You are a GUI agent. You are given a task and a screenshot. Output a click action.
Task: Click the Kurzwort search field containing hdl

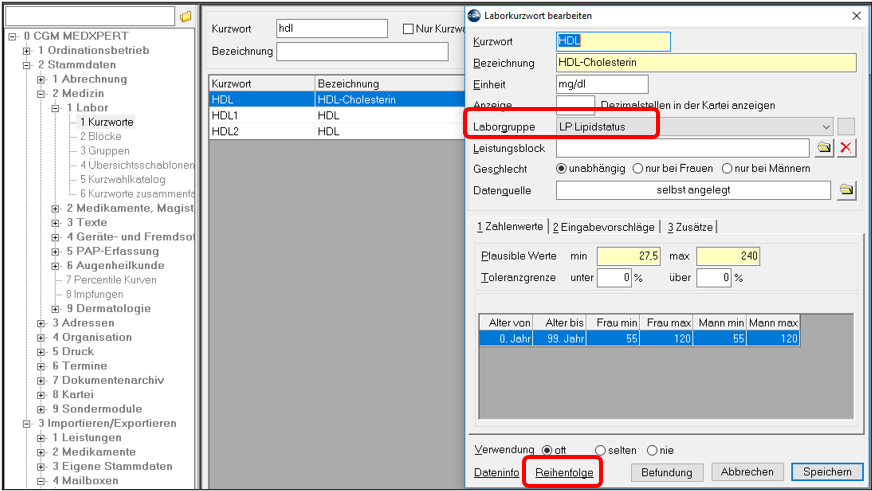332,28
